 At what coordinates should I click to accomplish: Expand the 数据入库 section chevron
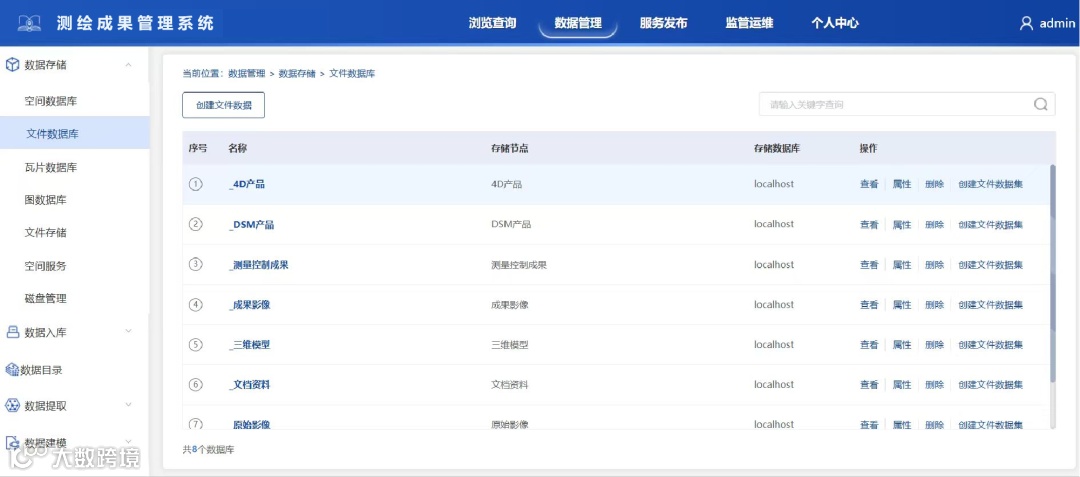[128, 332]
